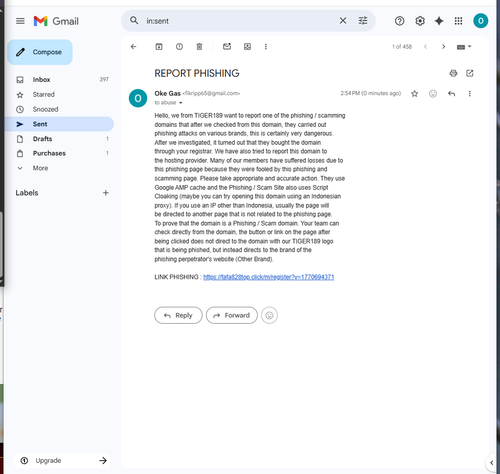Click the 2:54 PM timestamp

(370, 93)
